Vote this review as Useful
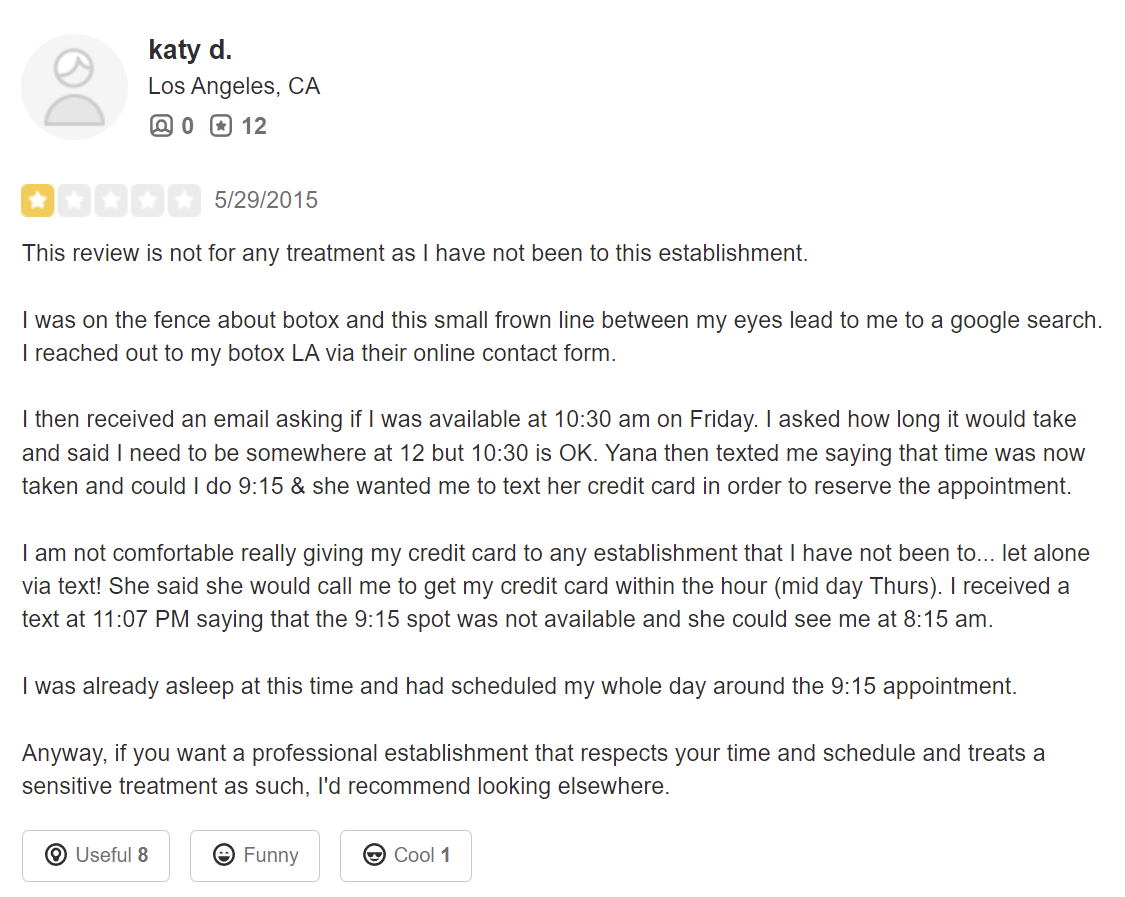The width and height of the screenshot is (1125, 897). [96, 855]
